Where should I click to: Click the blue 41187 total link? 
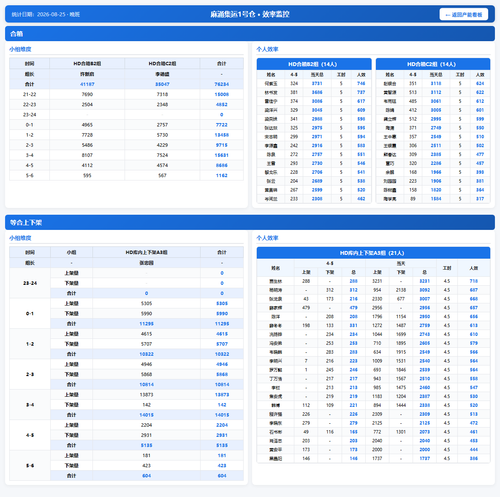point(87,84)
